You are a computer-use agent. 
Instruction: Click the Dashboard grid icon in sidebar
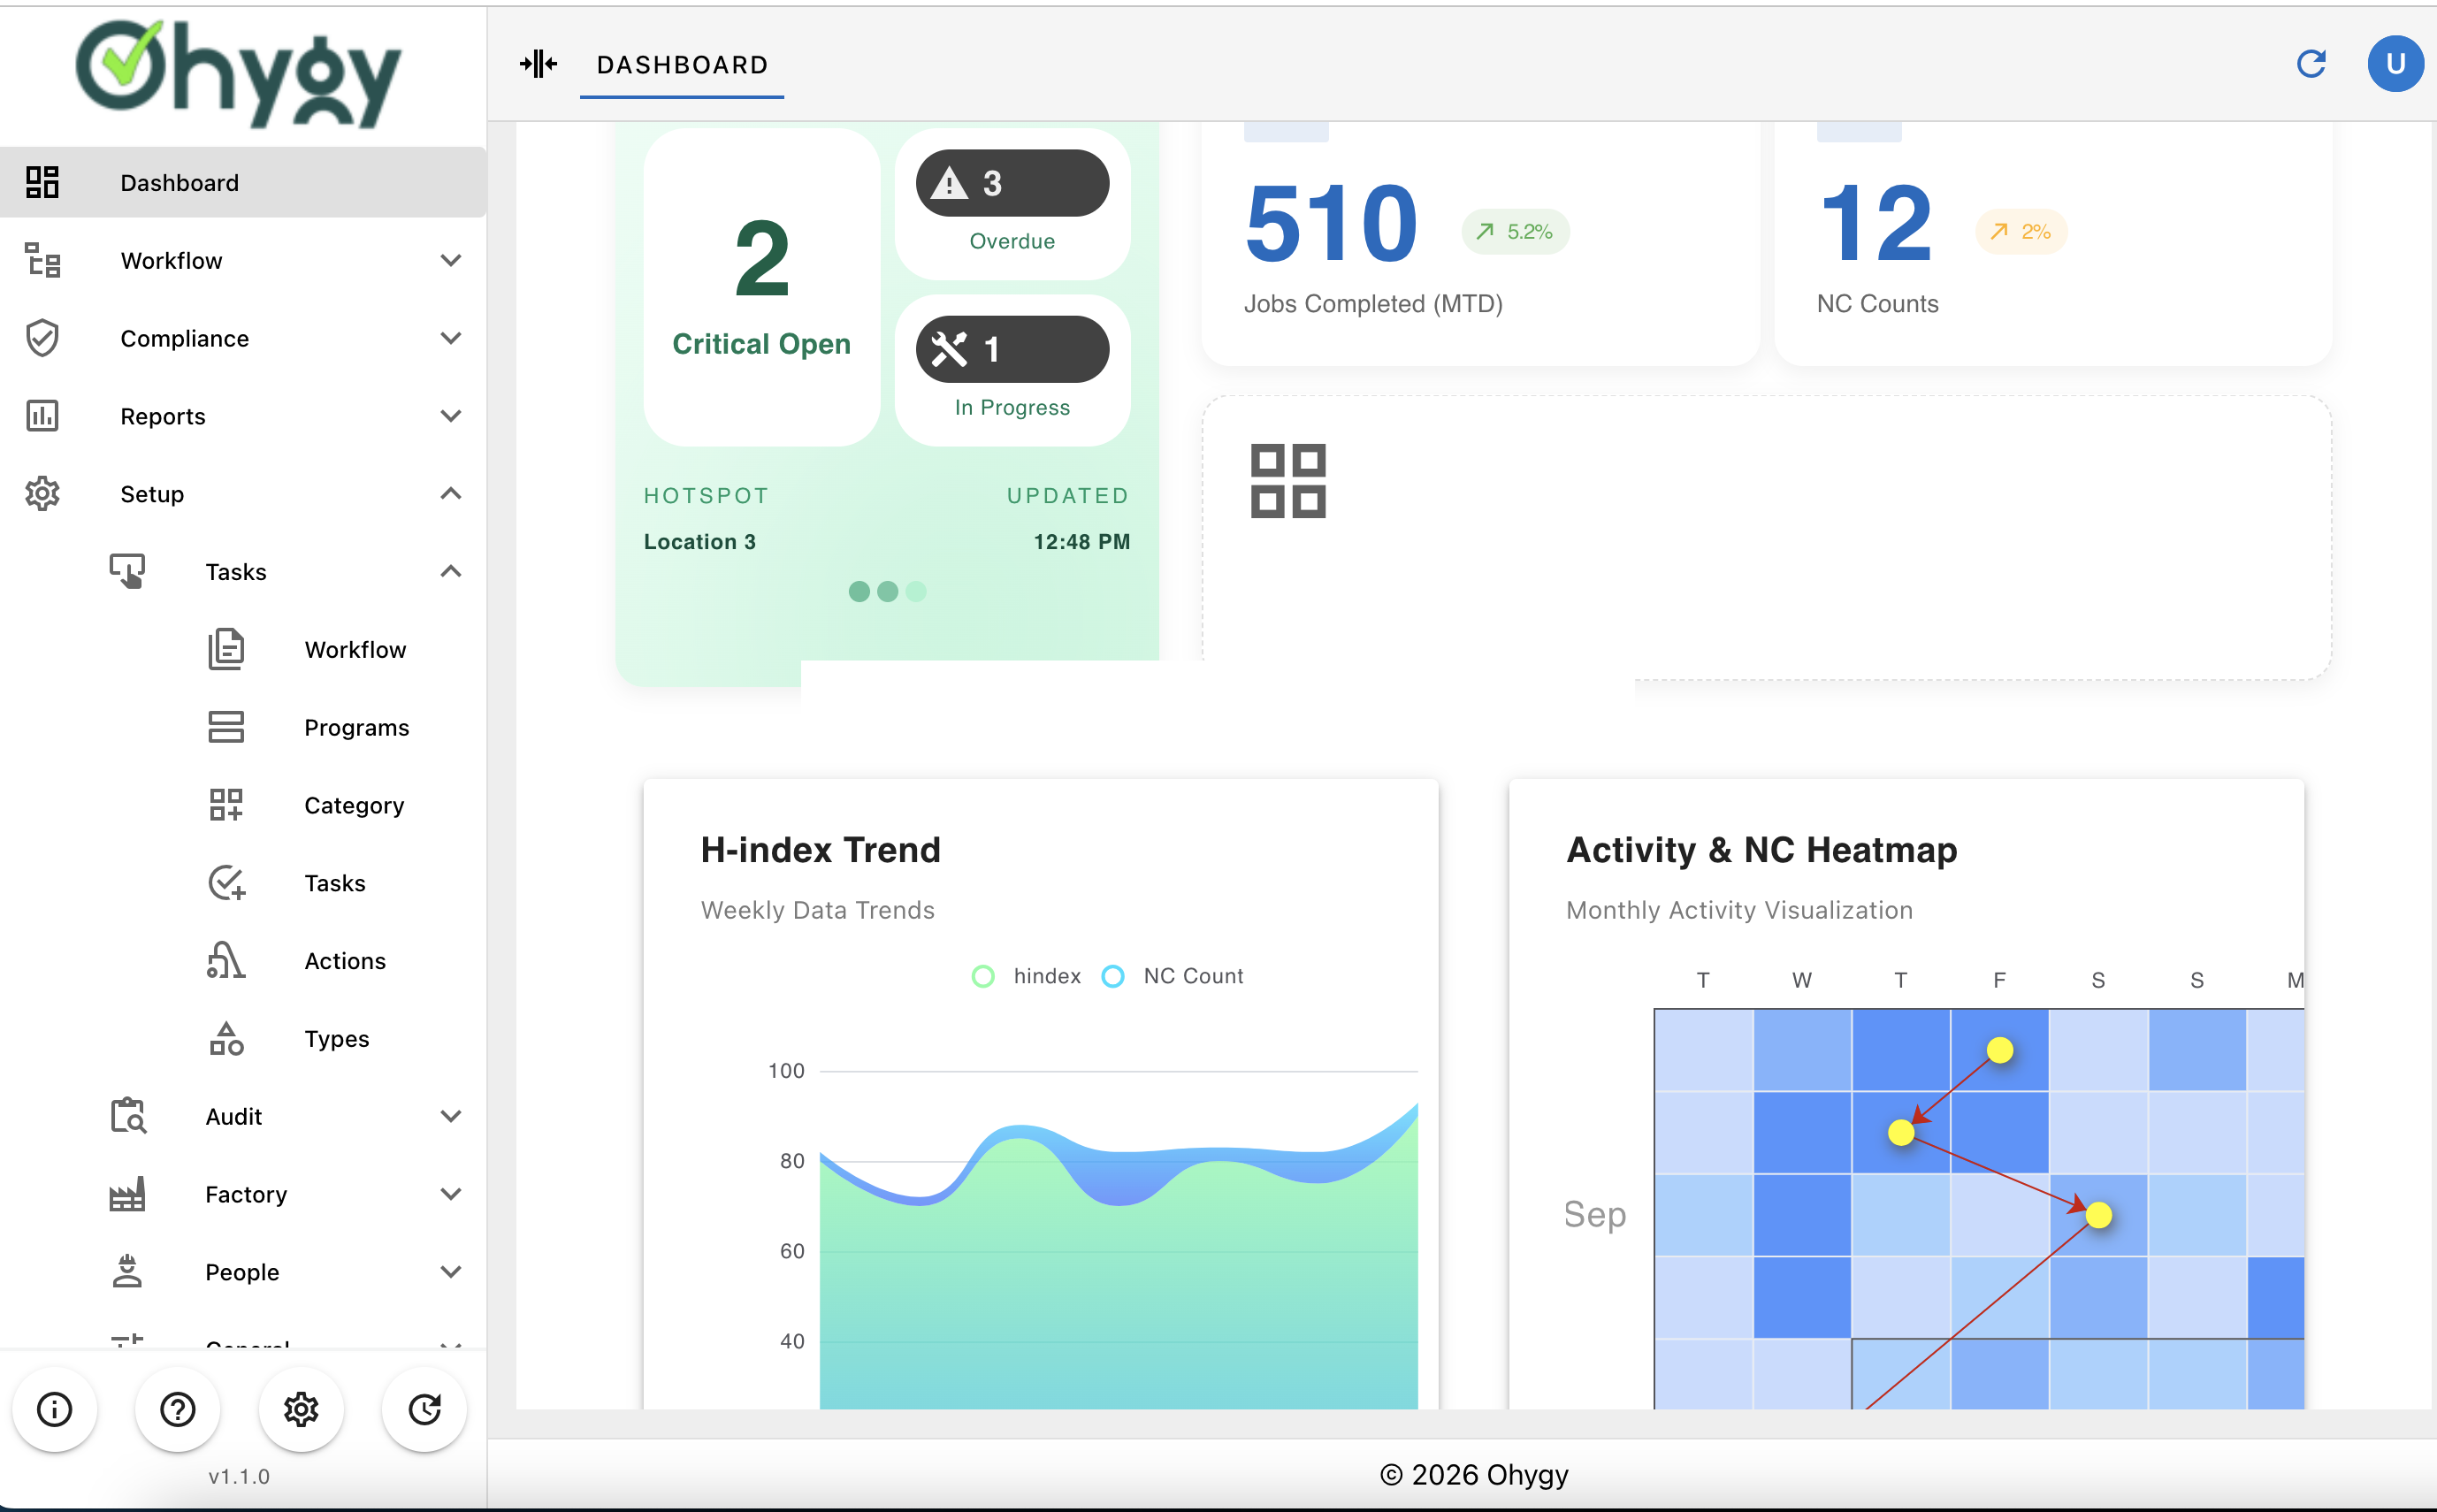42,182
